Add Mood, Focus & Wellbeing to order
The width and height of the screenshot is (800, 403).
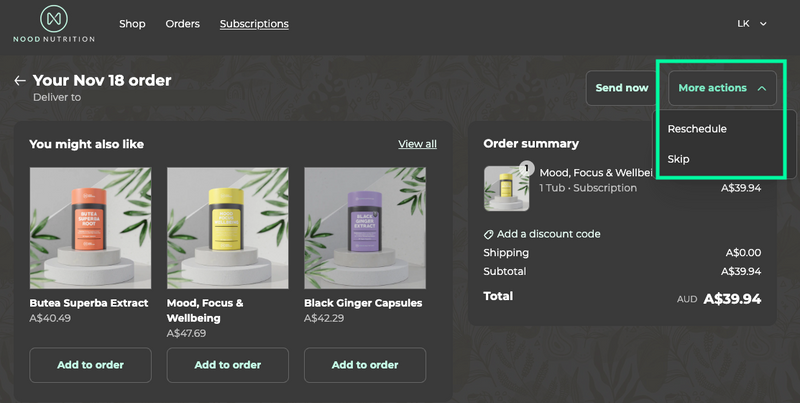click(227, 365)
